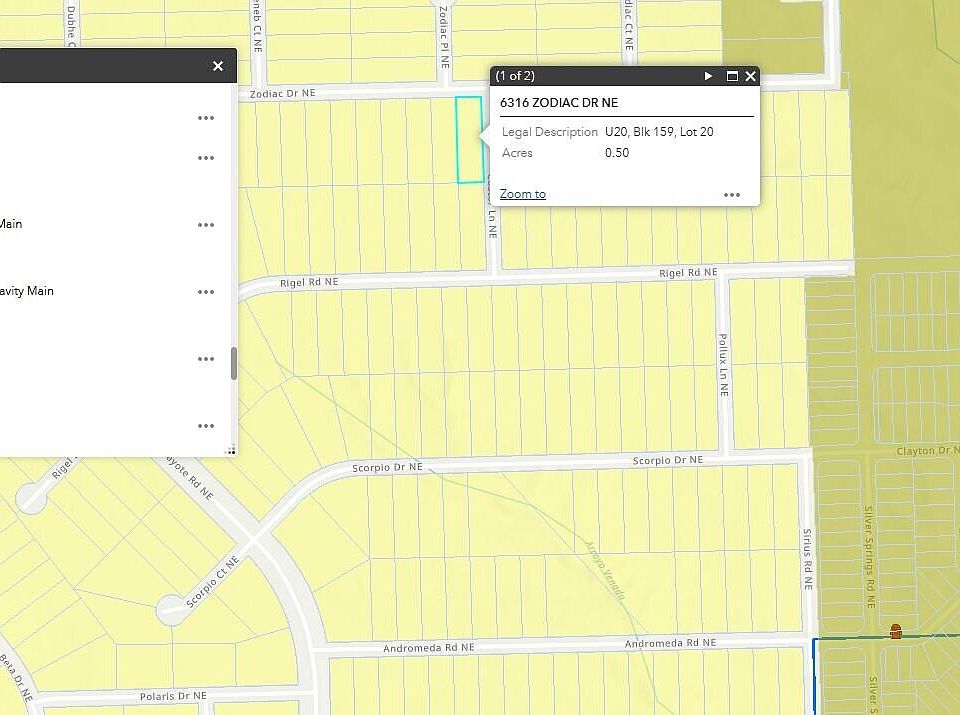Open first layer's ellipsis options menu

point(206,118)
